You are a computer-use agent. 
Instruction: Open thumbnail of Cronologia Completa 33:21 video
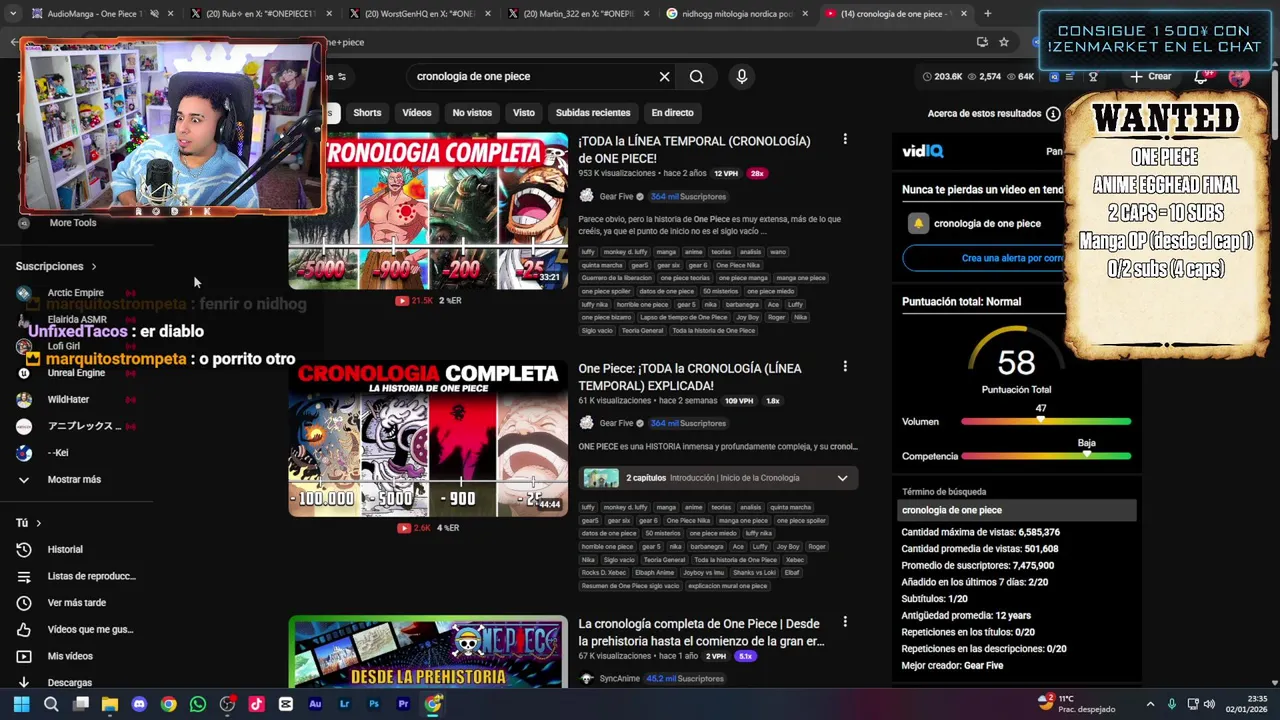(428, 211)
